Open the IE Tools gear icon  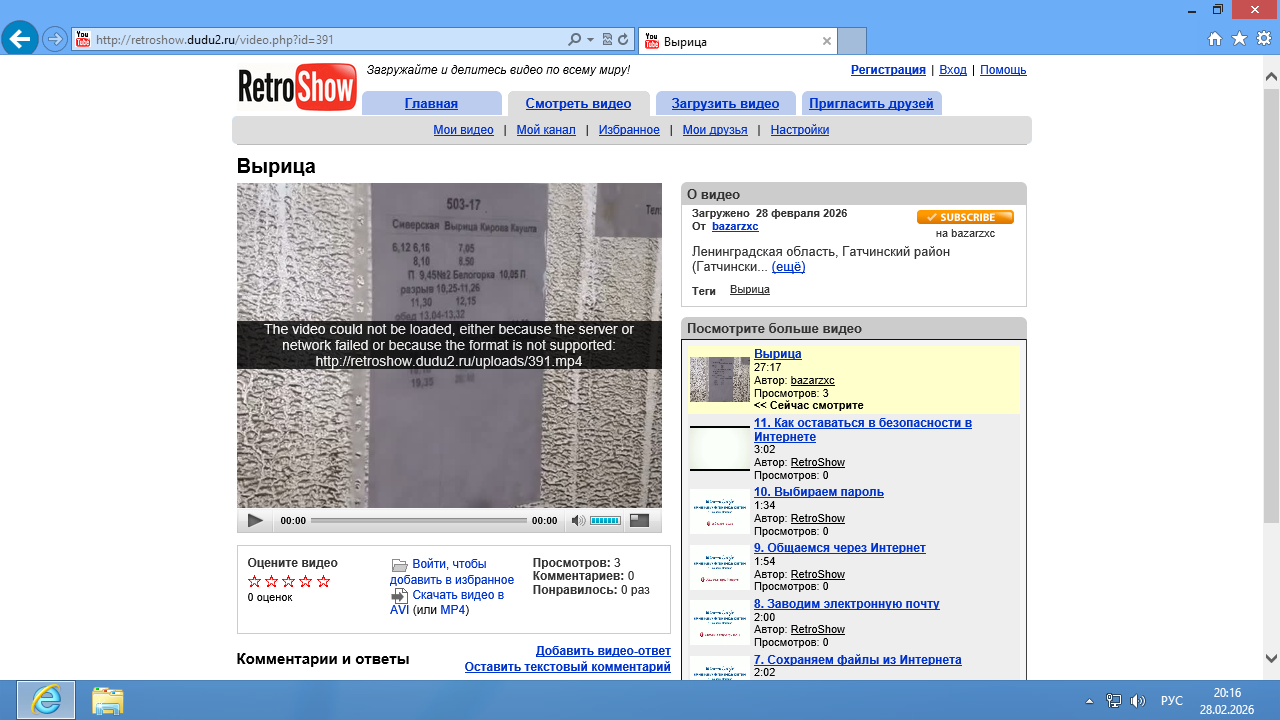coord(1263,39)
